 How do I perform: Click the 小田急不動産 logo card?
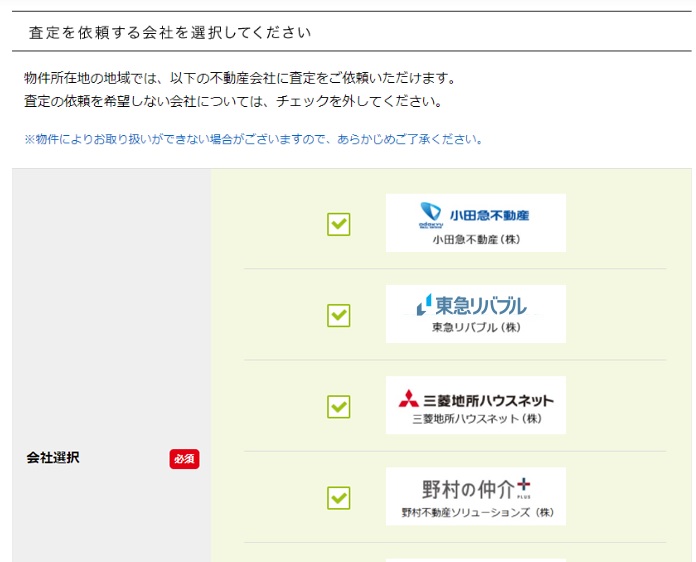[476, 223]
